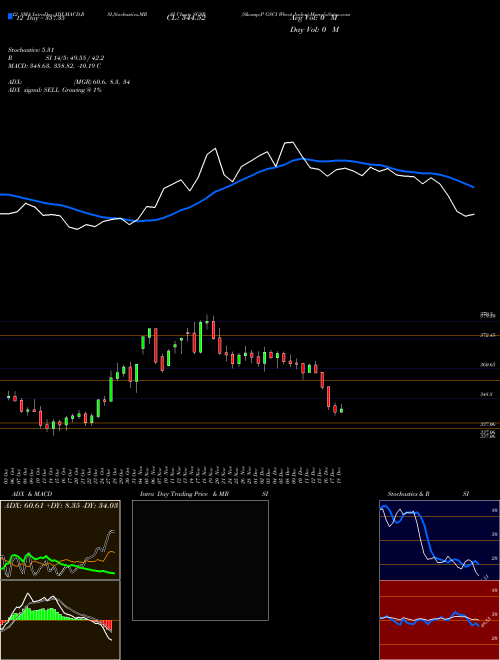Select the '12 Day = 357.35' SMA value

tap(41, 18)
